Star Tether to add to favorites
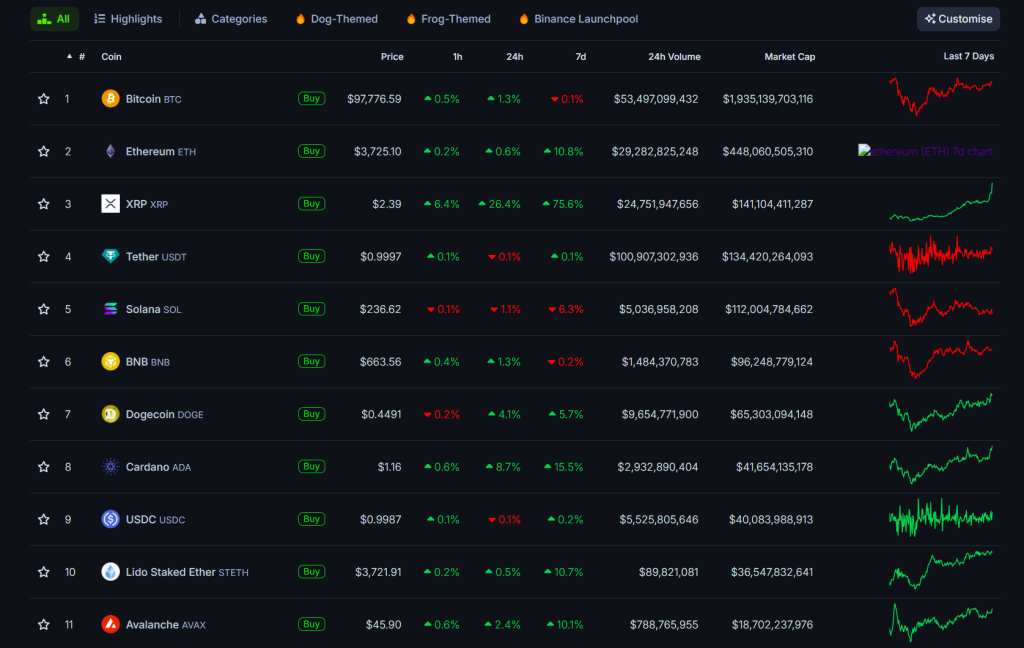This screenshot has width=1024, height=648. click(44, 257)
